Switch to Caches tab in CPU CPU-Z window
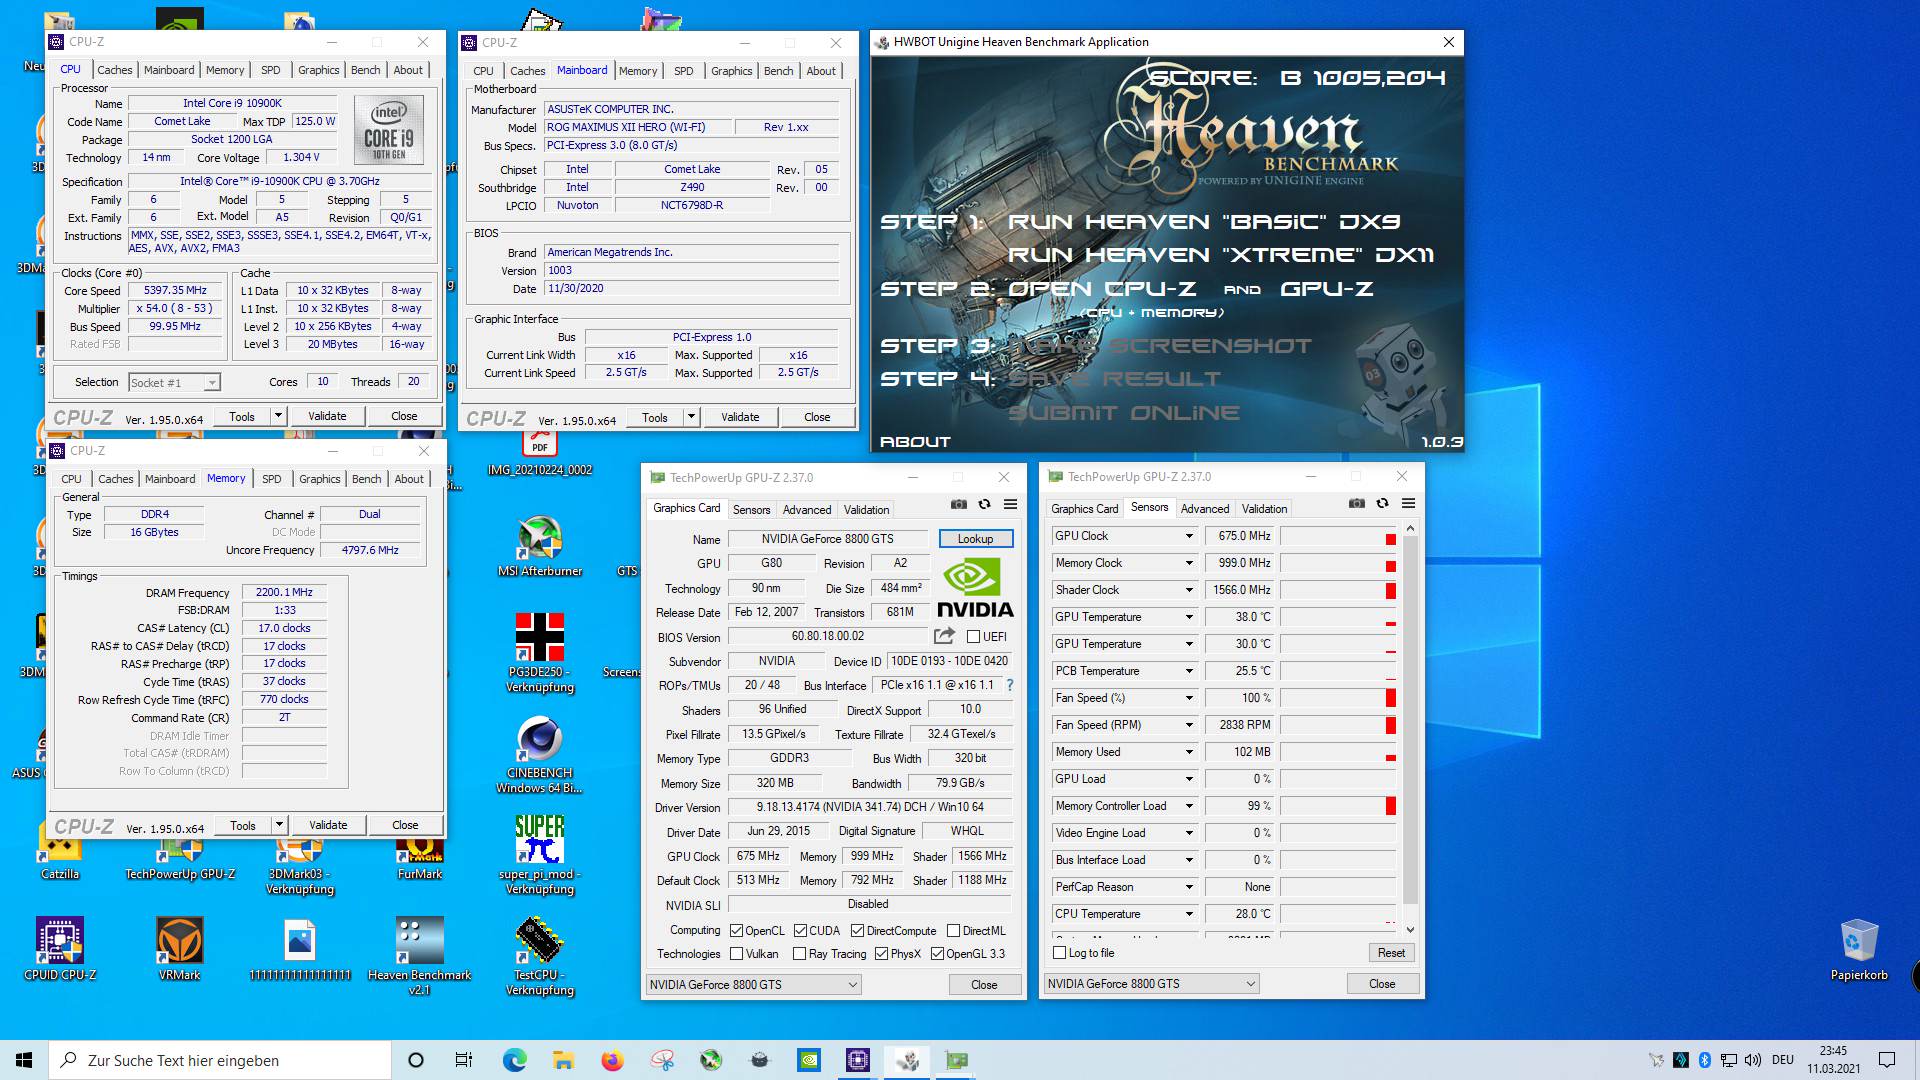Screen dimensions: 1920x1080 pos(115,70)
